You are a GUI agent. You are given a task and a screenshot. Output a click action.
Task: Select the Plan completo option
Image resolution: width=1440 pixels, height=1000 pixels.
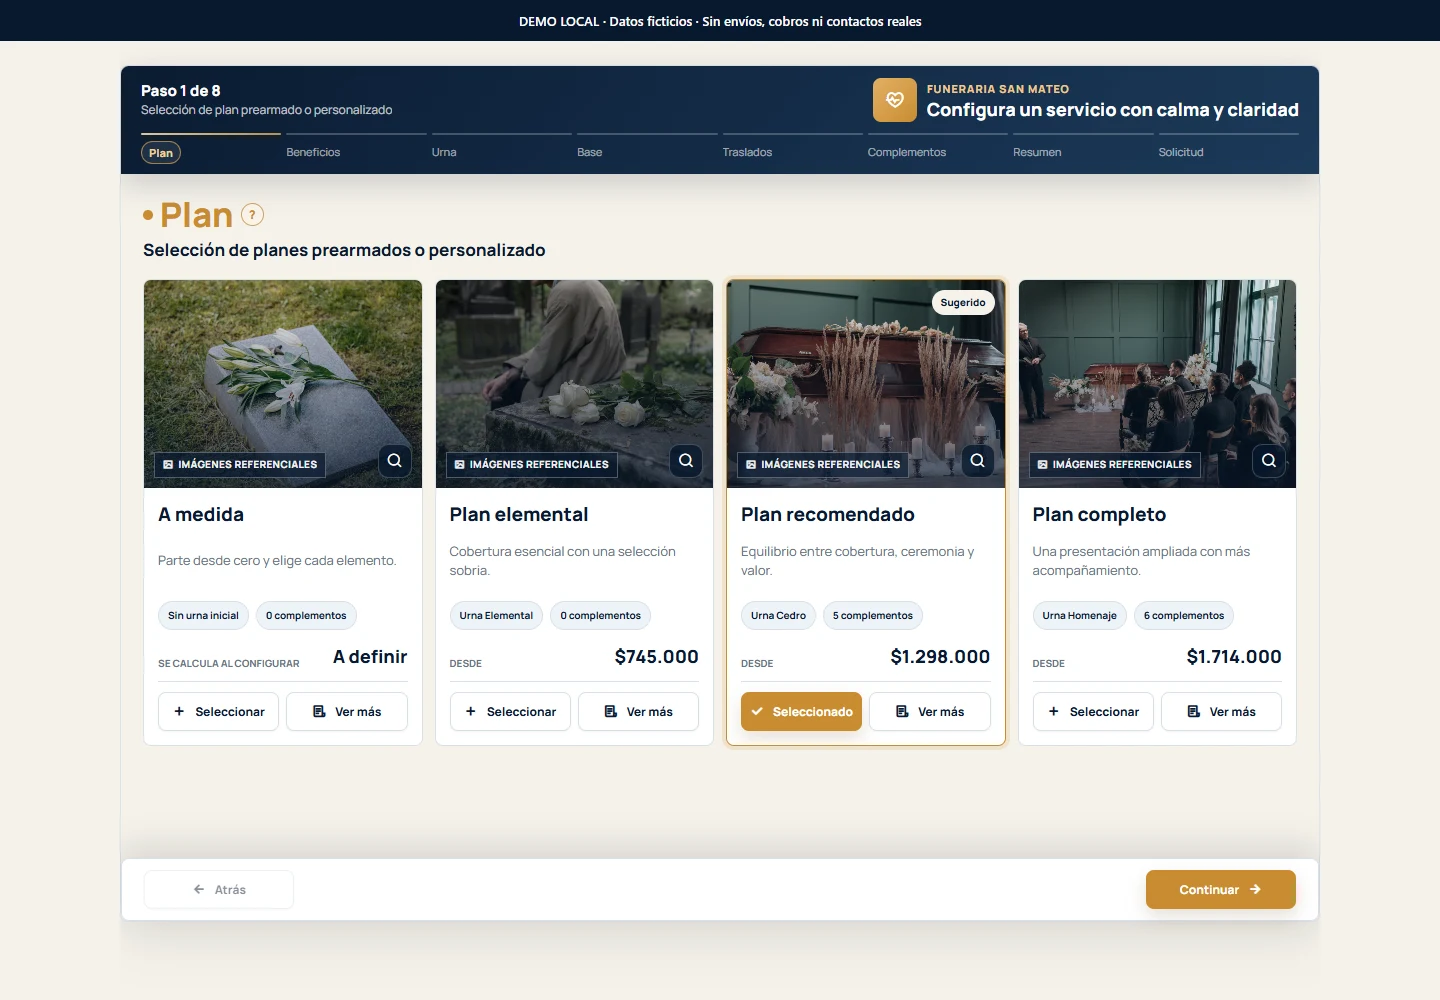point(1093,712)
